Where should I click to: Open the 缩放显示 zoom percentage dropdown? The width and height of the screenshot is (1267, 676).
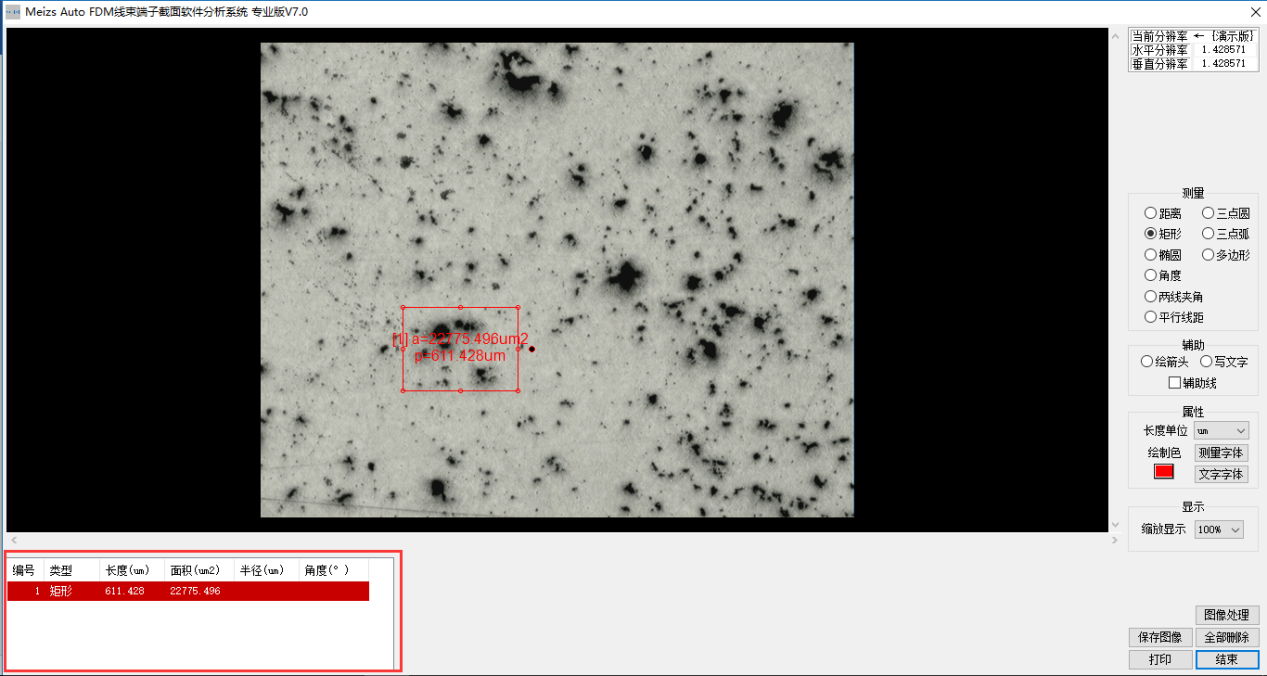pos(1219,529)
